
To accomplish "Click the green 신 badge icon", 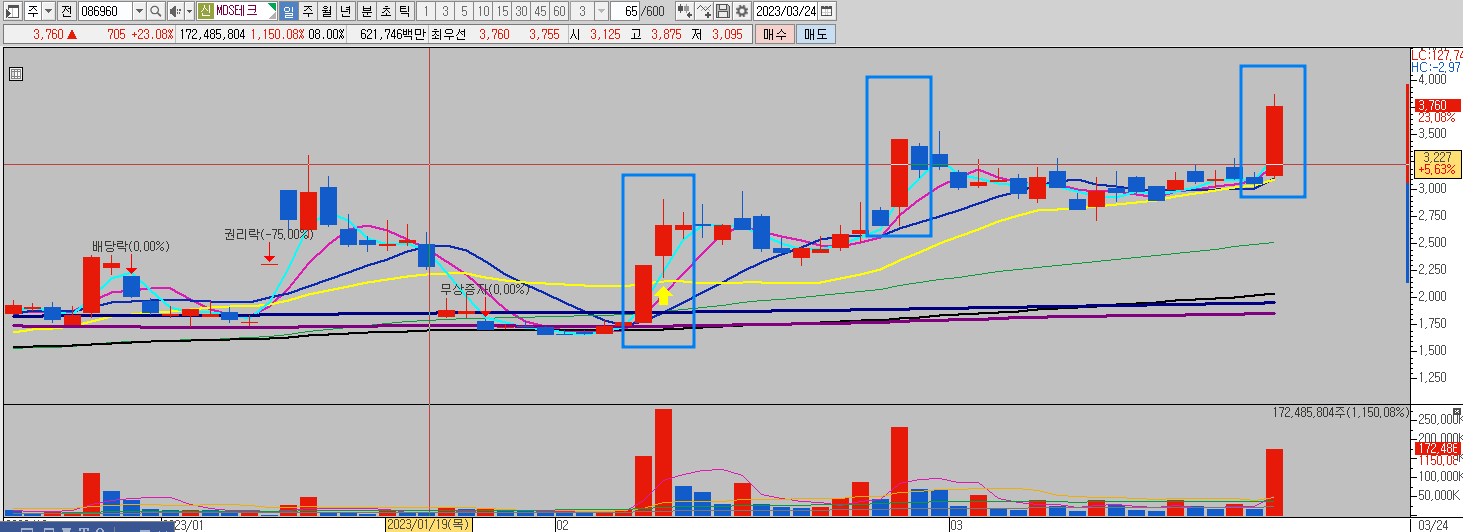I will click(205, 11).
